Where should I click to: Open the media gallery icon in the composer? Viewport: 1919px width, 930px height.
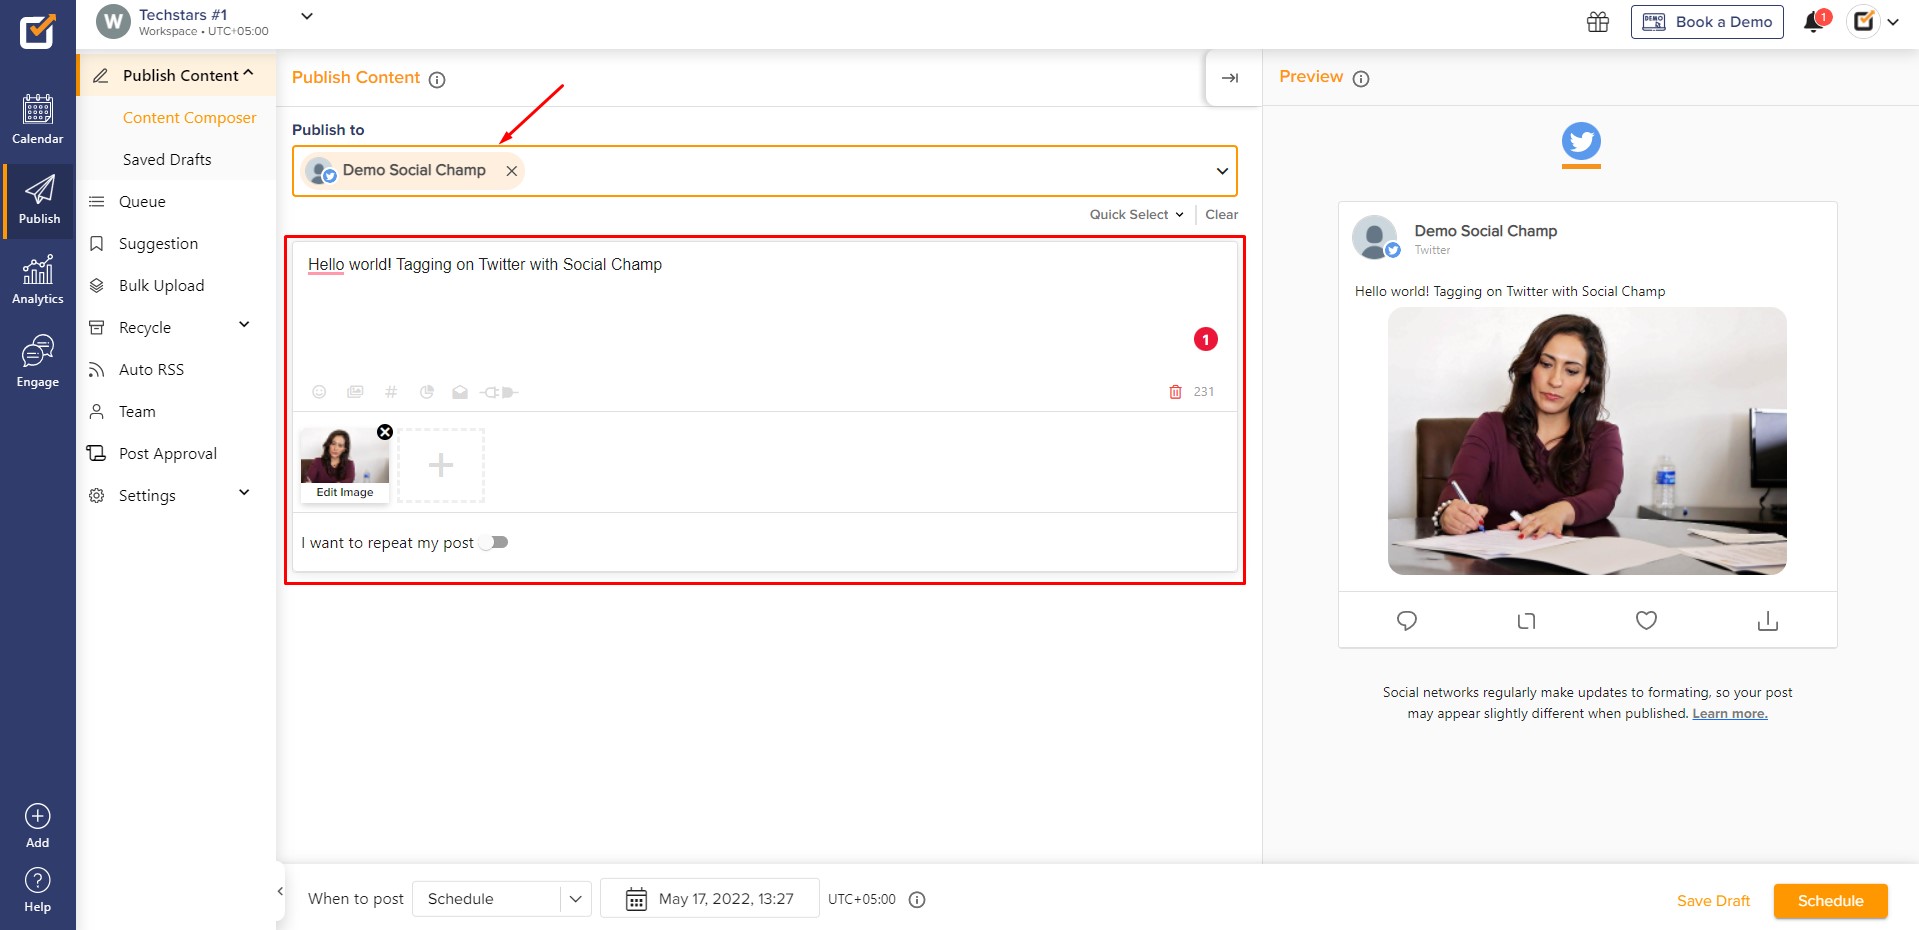tap(355, 392)
